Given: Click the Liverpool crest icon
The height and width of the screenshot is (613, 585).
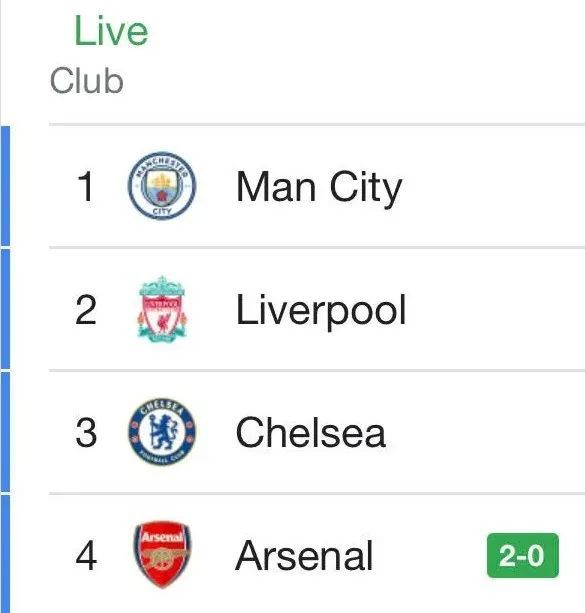Looking at the screenshot, I should 162,309.
